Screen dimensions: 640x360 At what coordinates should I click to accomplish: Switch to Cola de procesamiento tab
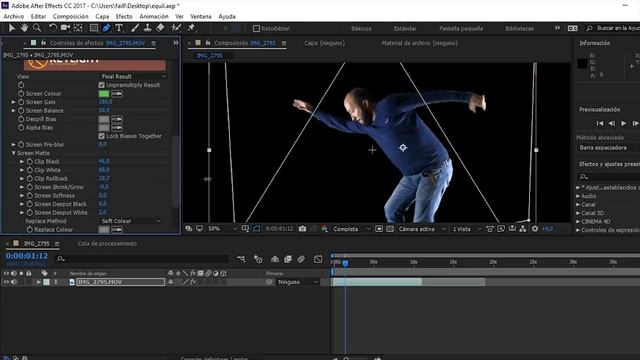107,244
